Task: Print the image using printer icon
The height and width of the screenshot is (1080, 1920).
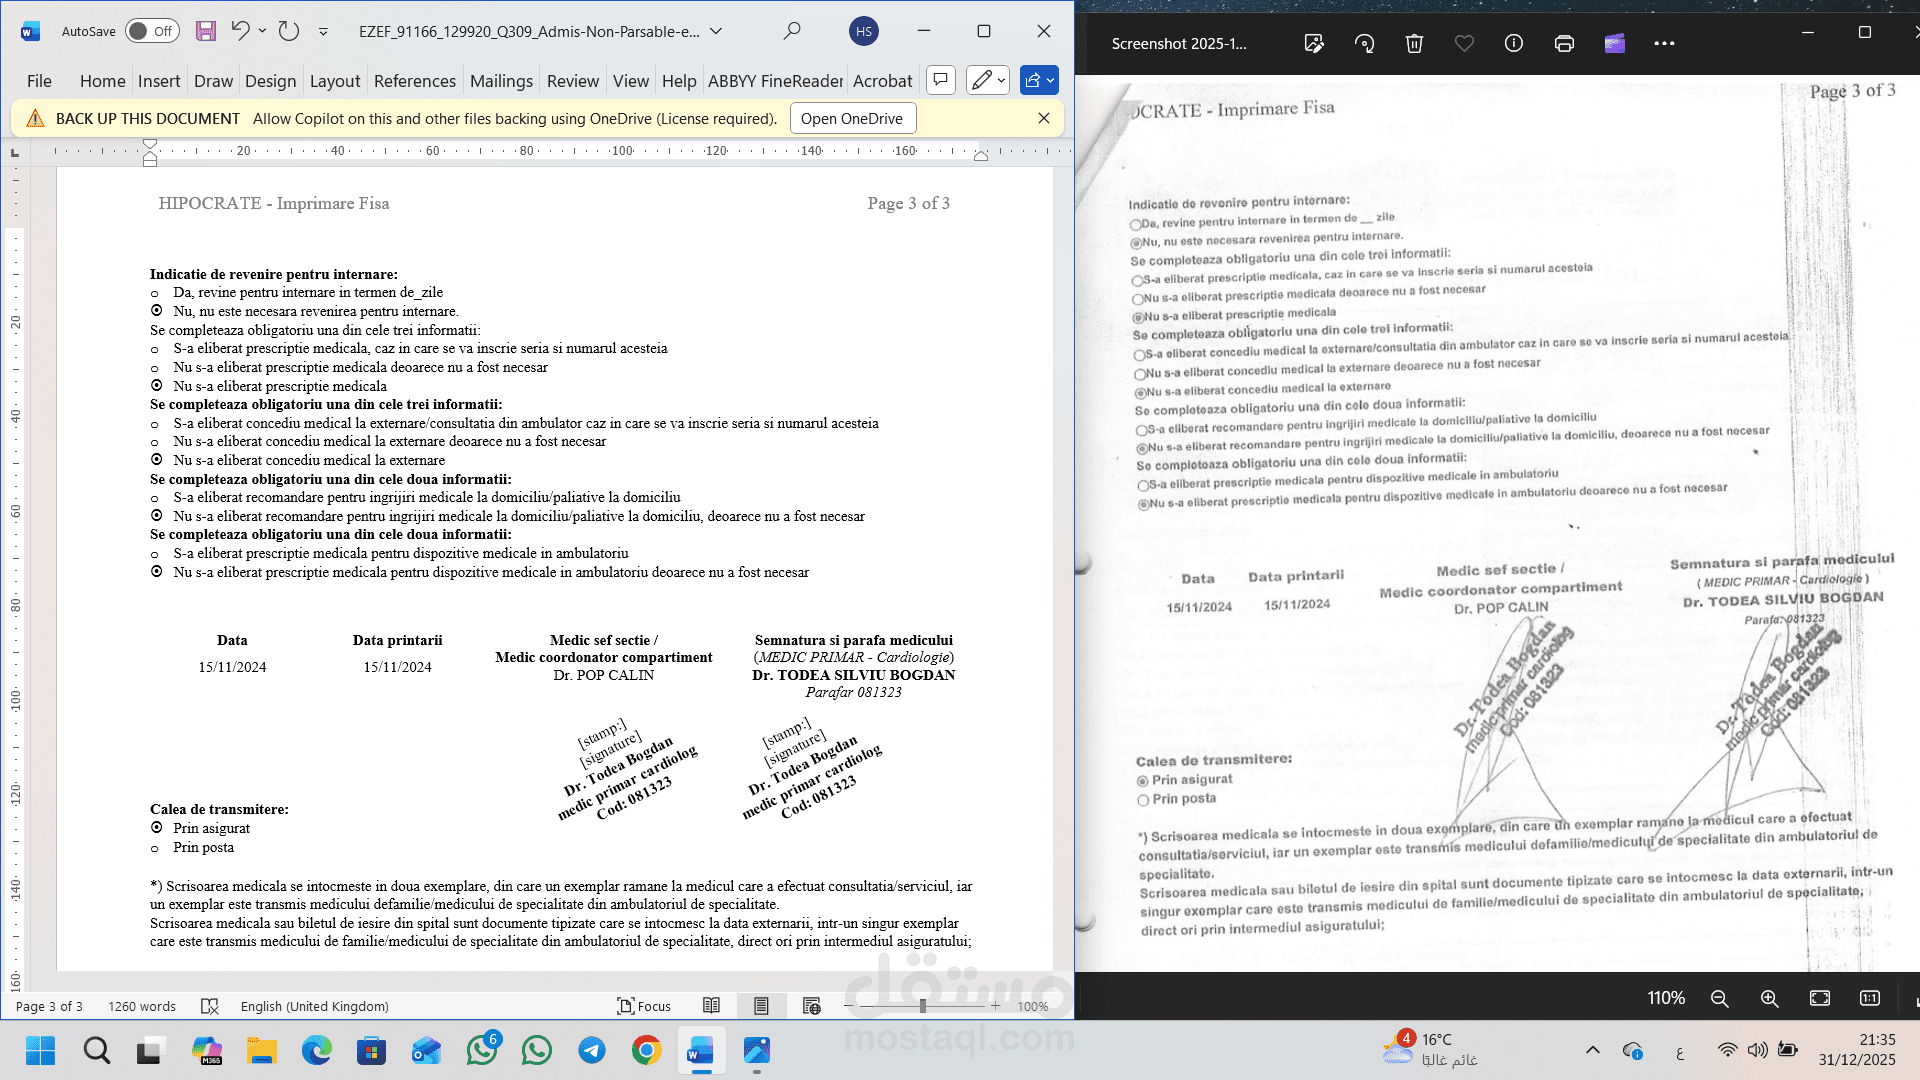Action: (x=1564, y=43)
